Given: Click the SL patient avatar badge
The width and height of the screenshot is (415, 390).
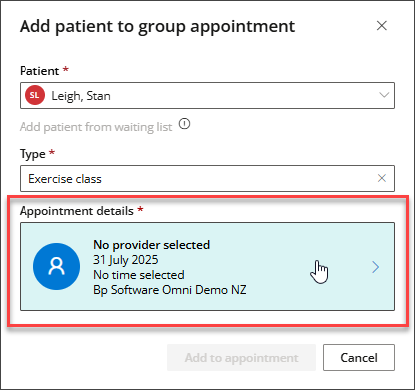Looking at the screenshot, I should [35, 95].
